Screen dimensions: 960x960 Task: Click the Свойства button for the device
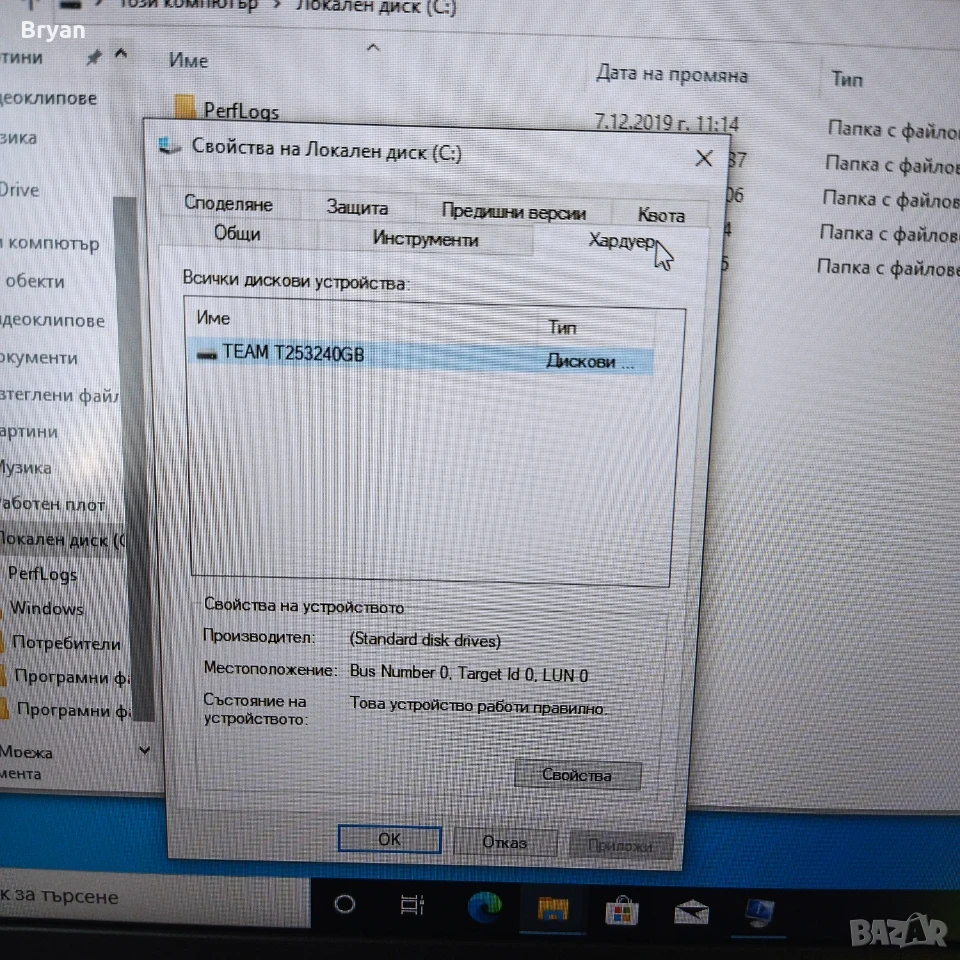point(577,775)
